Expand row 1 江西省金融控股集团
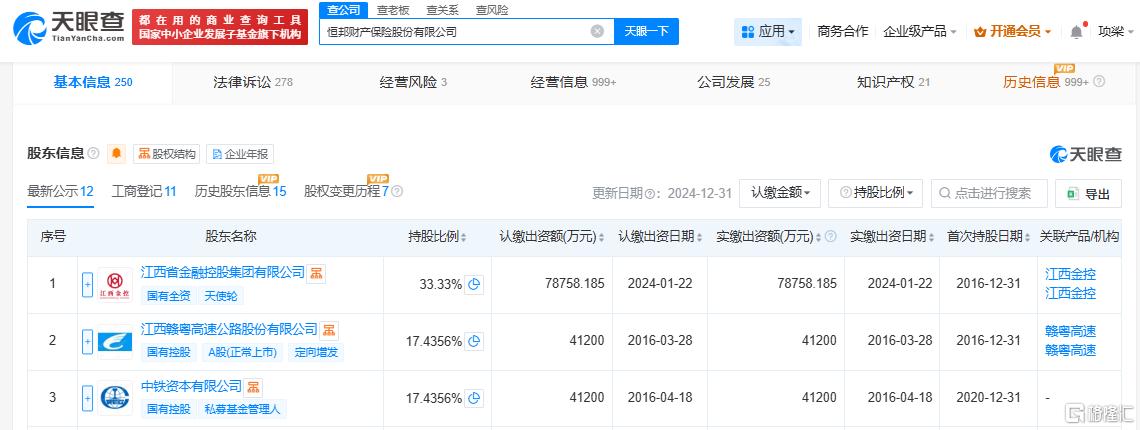The height and width of the screenshot is (430, 1140). click(x=87, y=284)
